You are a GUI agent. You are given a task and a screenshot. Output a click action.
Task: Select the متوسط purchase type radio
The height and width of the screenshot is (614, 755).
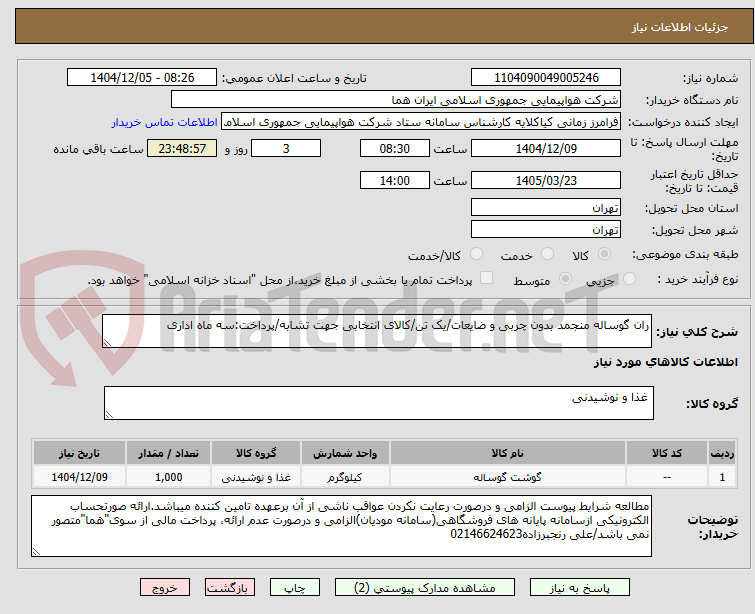pos(565,278)
